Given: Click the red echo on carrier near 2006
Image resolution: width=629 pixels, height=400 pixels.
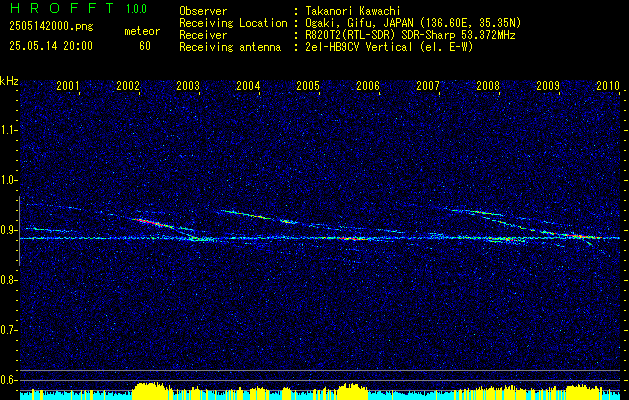Looking at the screenshot, I should (353, 238).
